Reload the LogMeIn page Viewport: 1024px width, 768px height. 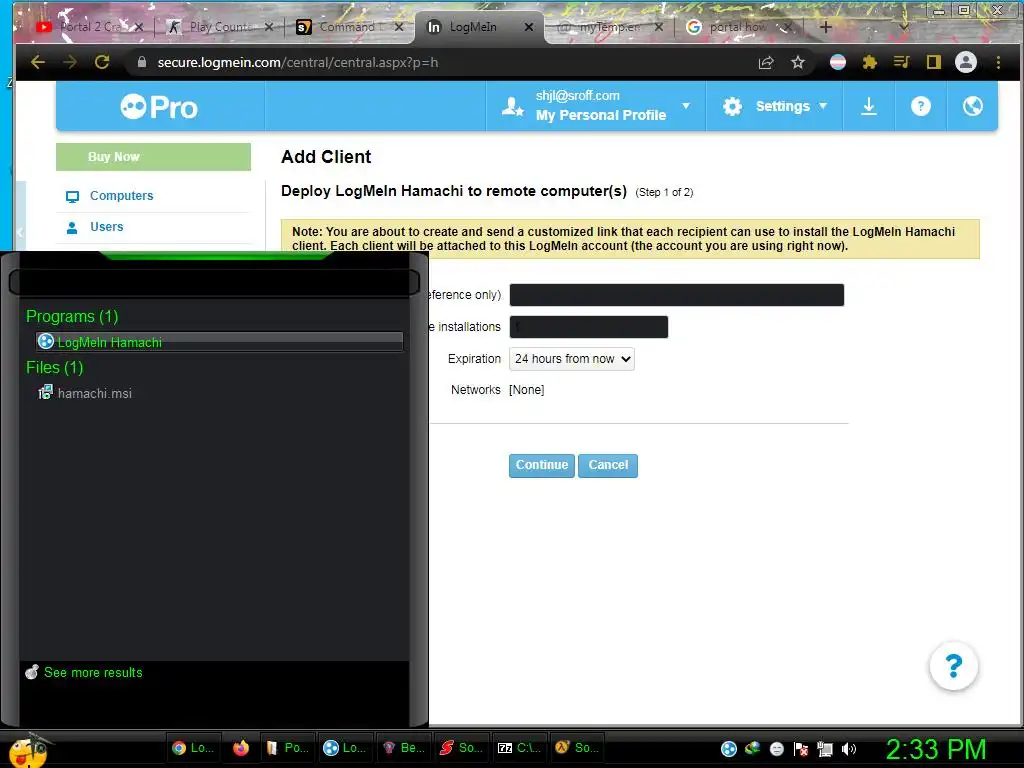(102, 62)
